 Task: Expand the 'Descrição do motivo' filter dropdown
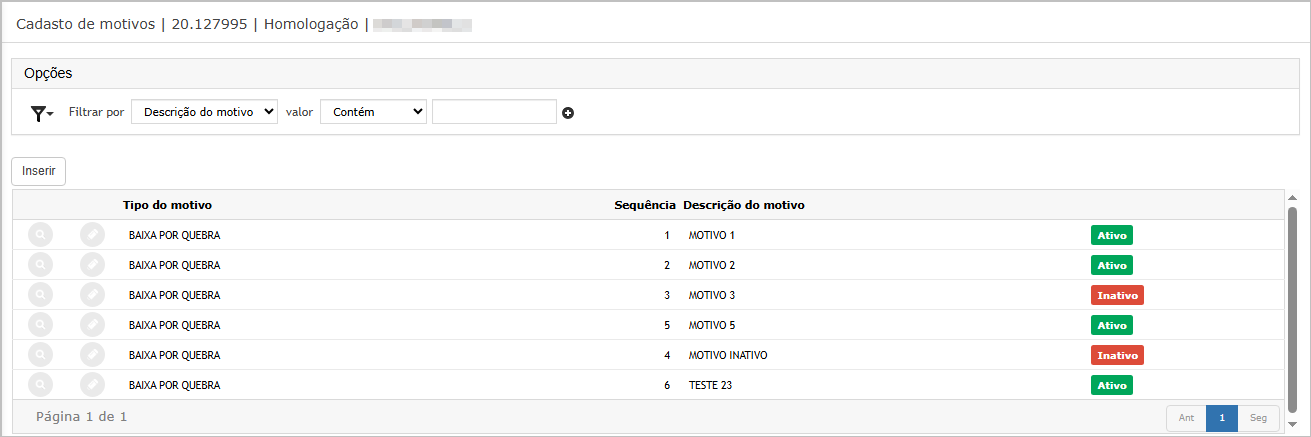pyautogui.click(x=204, y=112)
